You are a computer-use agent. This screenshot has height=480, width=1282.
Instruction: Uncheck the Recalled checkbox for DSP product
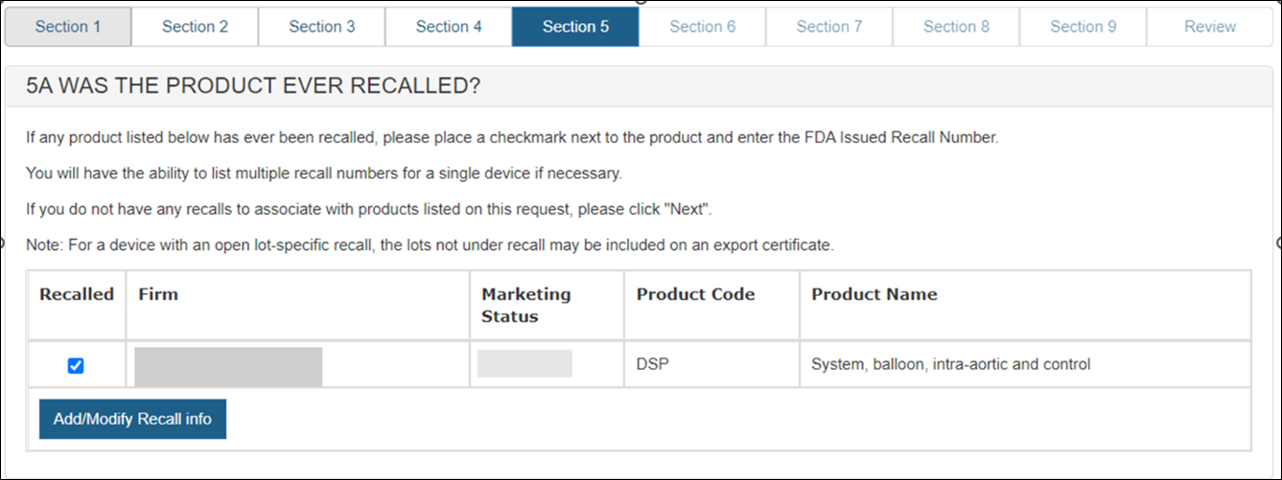tap(76, 366)
